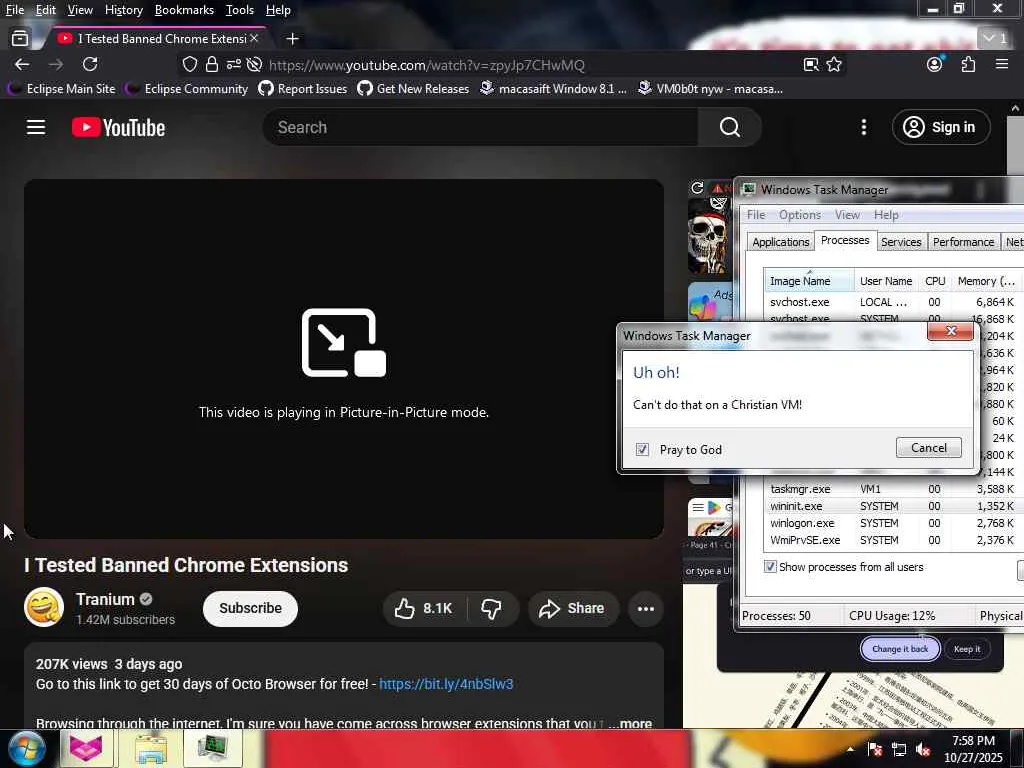Click Cancel in the Uh oh dialog
Viewport: 1024px width, 768px height.
pyautogui.click(x=929, y=447)
